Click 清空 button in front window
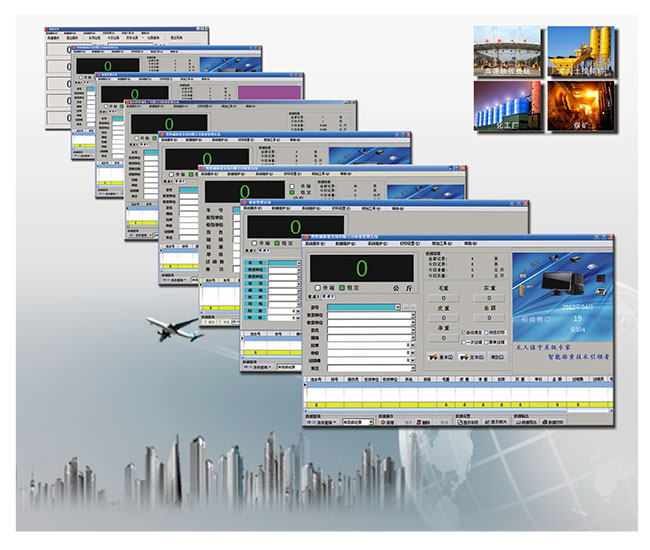 coord(497,357)
